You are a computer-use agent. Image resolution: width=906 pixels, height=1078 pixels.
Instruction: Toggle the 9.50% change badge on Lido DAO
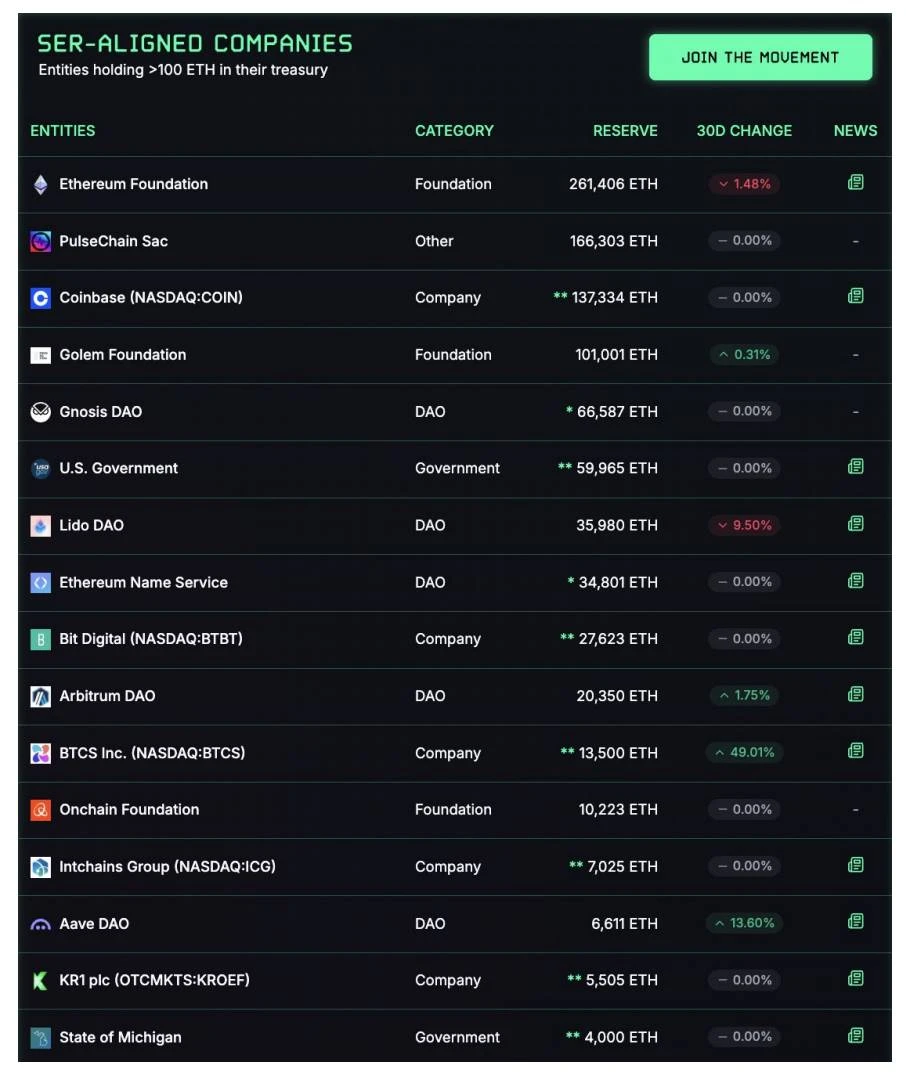tap(743, 525)
